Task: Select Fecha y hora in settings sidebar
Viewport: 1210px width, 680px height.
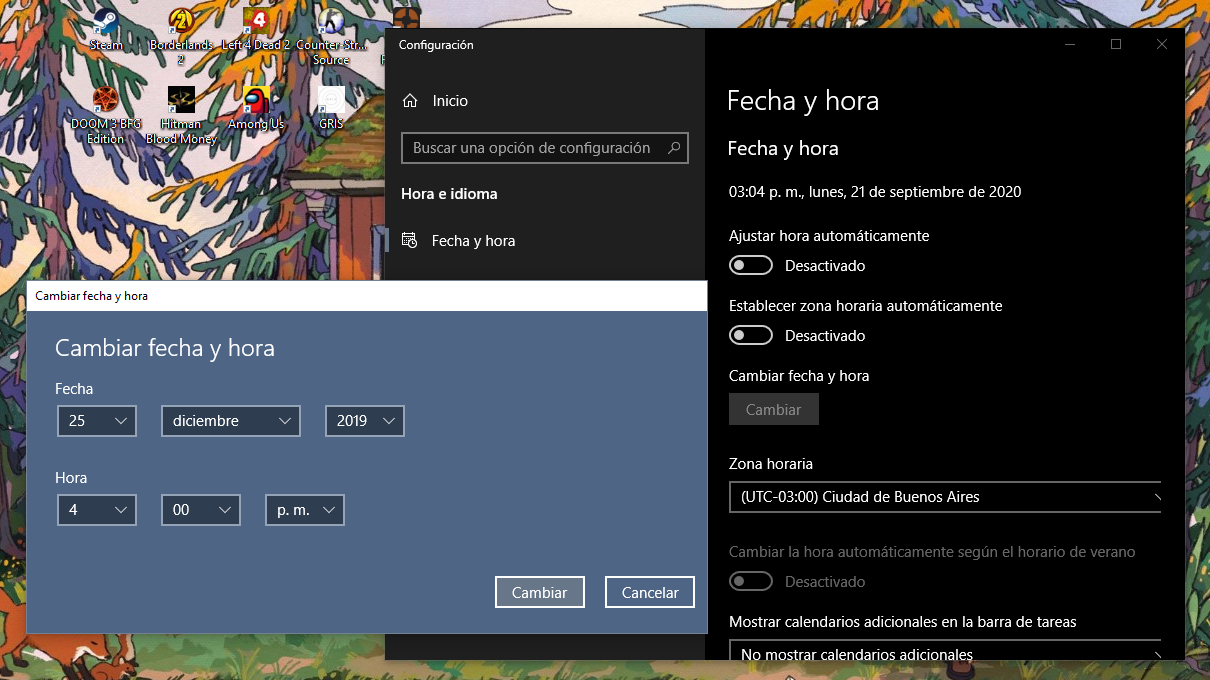Action: click(x=545, y=241)
